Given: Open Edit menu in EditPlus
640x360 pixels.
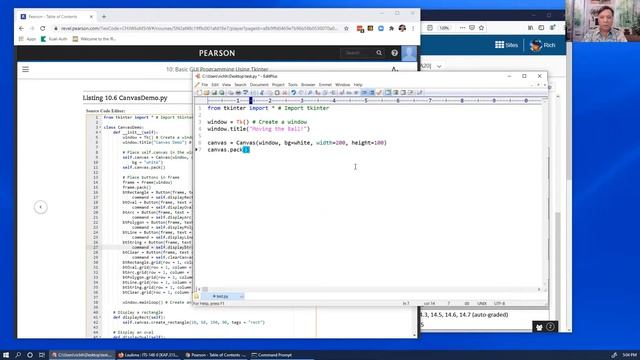Looking at the screenshot, I should click(x=215, y=84).
